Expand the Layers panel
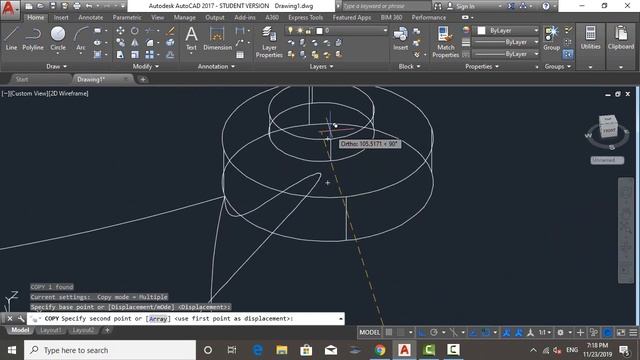Image resolution: width=640 pixels, height=360 pixels. tap(321, 66)
